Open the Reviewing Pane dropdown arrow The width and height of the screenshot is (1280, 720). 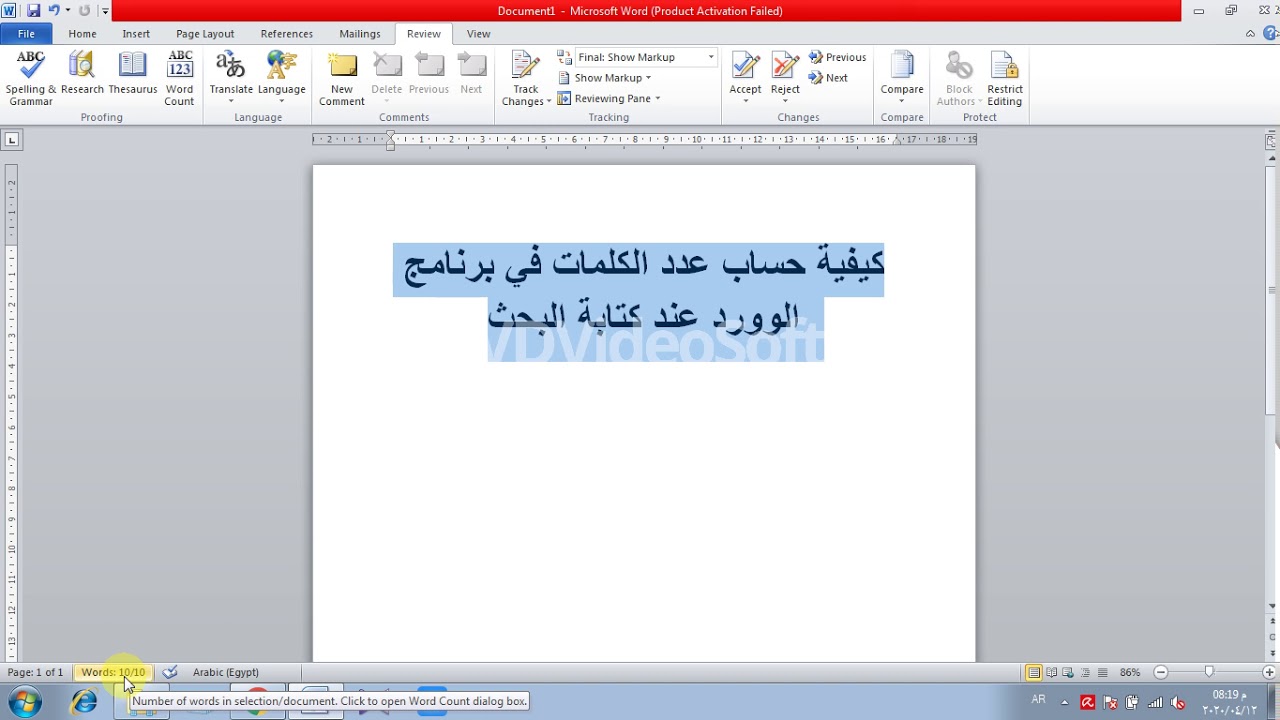point(658,98)
